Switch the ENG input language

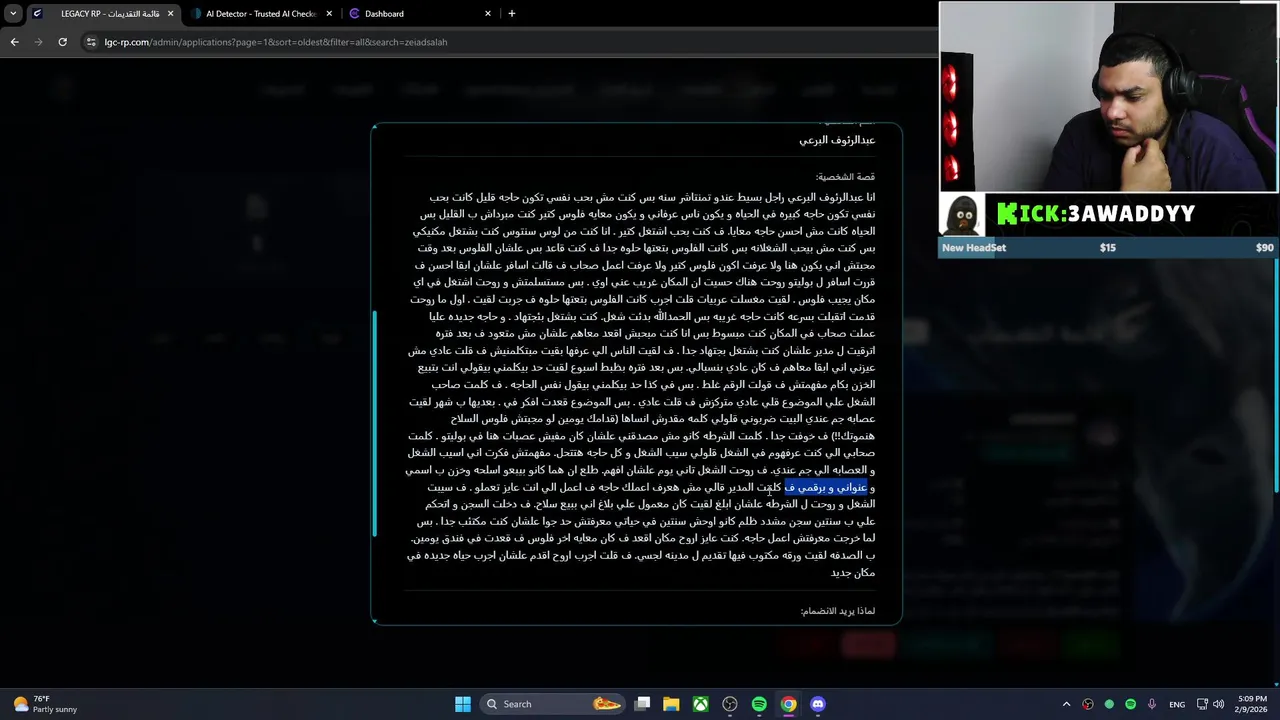click(1177, 704)
